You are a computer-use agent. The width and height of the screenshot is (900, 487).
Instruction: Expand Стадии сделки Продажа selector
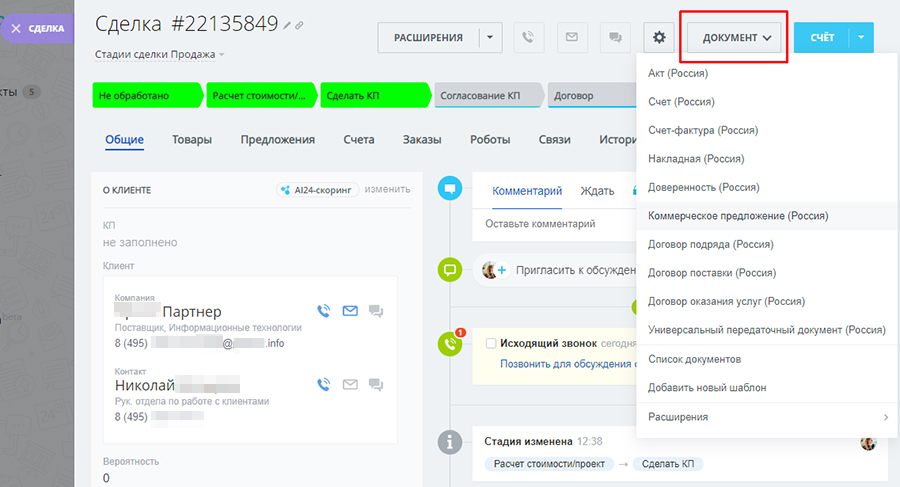159,55
